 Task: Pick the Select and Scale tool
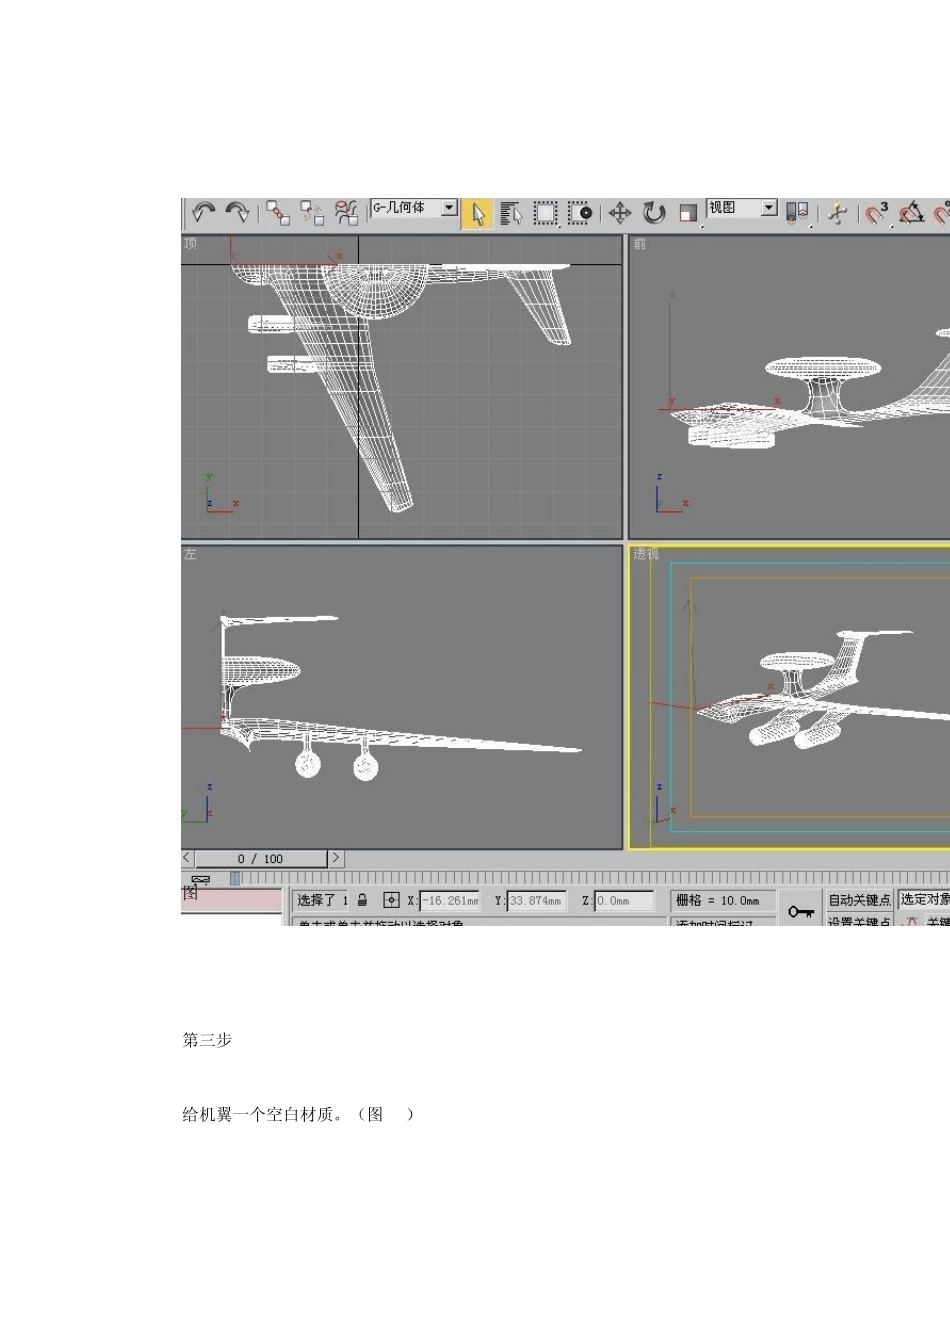click(x=688, y=213)
